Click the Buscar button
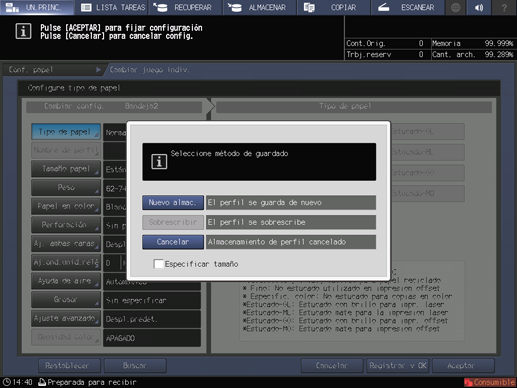The height and width of the screenshot is (388, 517). pos(135,366)
